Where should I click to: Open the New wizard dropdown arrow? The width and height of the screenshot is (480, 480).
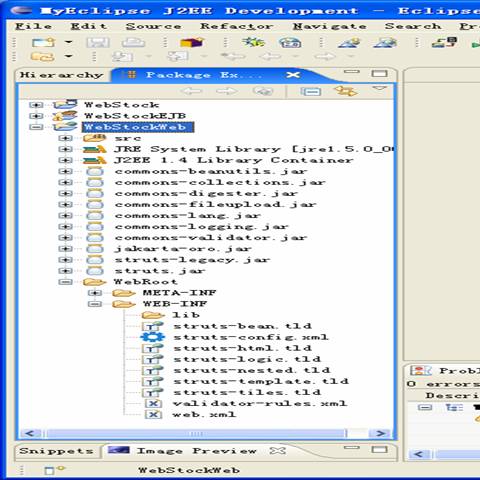(x=68, y=42)
